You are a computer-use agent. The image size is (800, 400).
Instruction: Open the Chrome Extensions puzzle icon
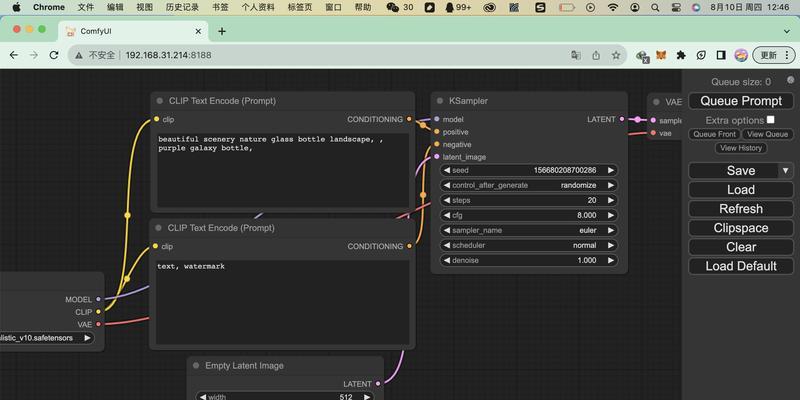pyautogui.click(x=681, y=55)
